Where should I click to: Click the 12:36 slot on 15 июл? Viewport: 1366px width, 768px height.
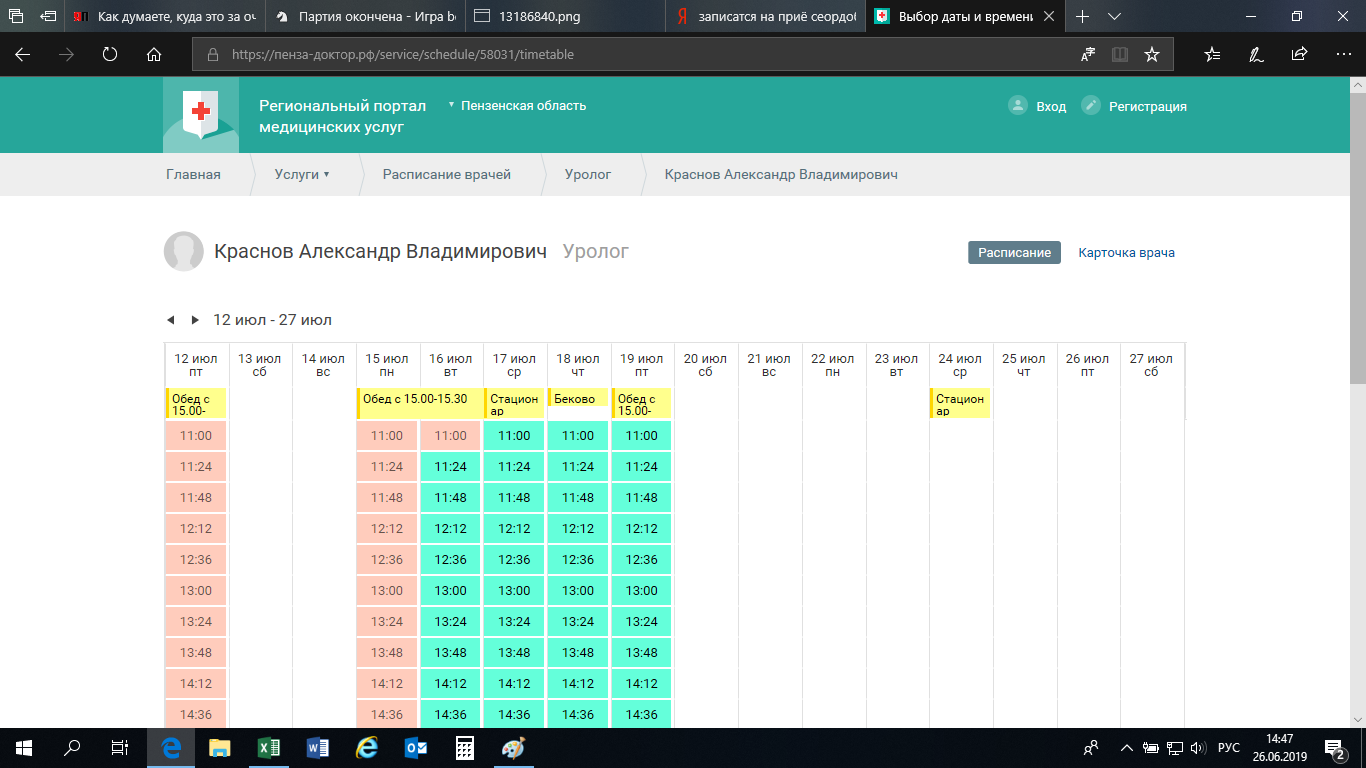pos(387,560)
